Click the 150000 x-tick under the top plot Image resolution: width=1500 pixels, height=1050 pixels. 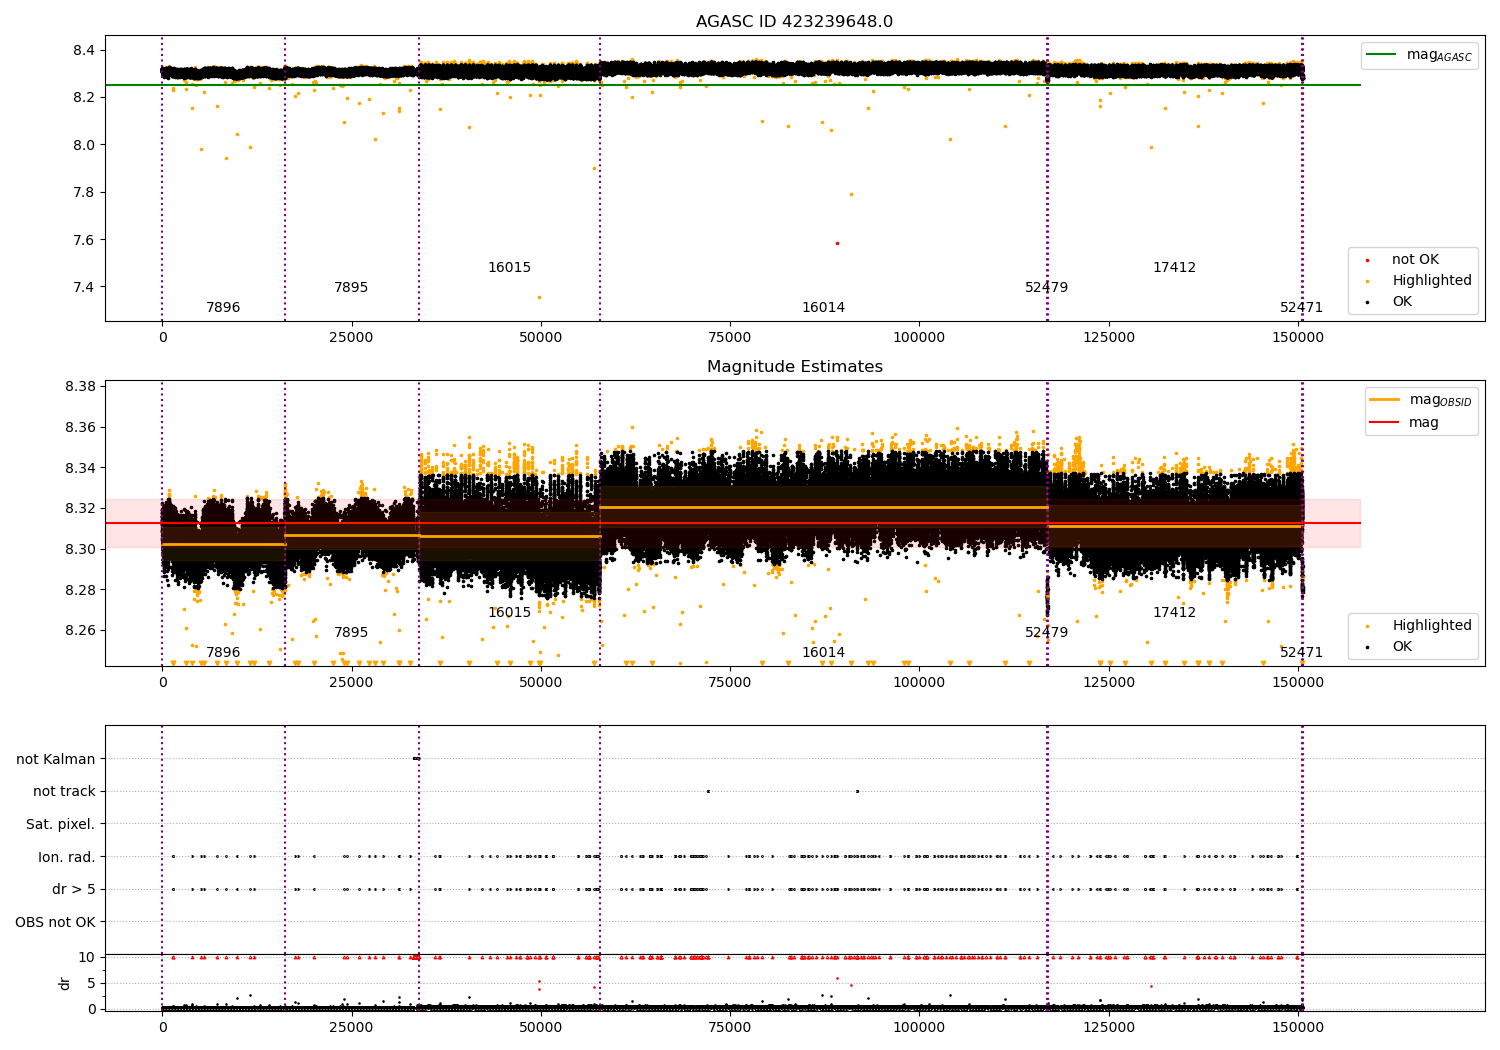pos(1298,338)
